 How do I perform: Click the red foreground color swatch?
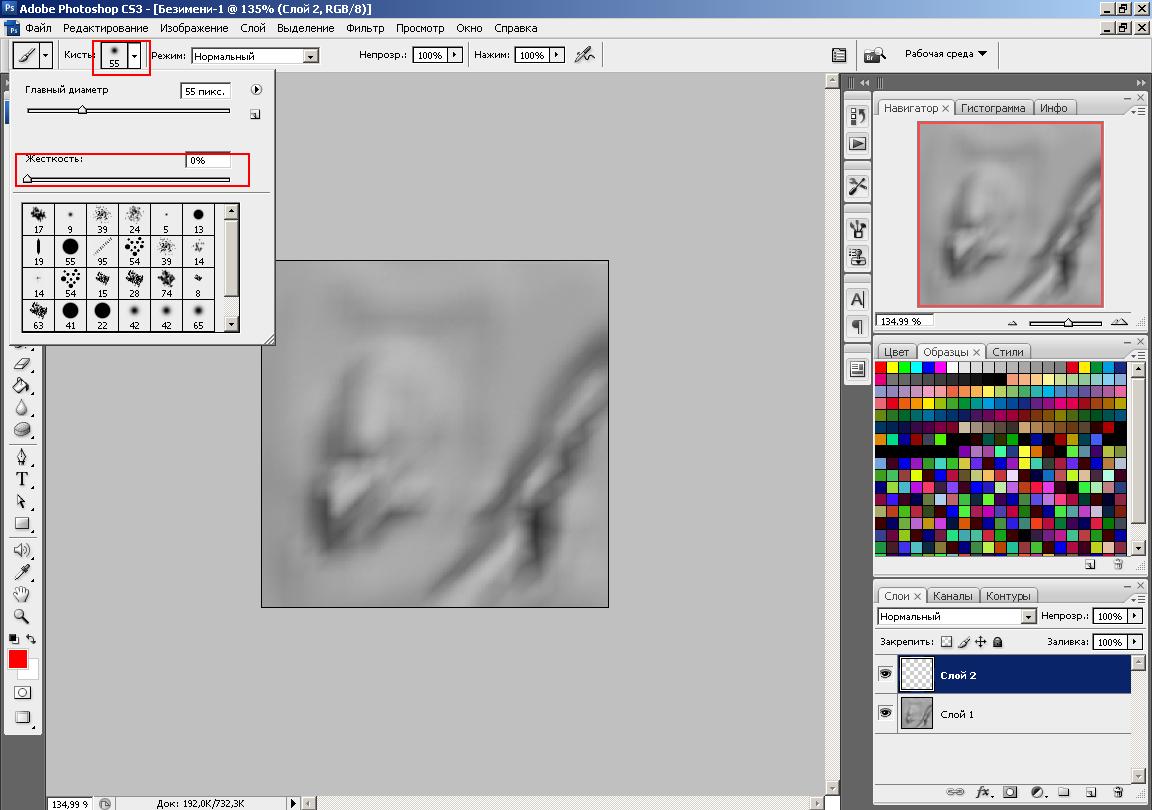pyautogui.click(x=18, y=659)
